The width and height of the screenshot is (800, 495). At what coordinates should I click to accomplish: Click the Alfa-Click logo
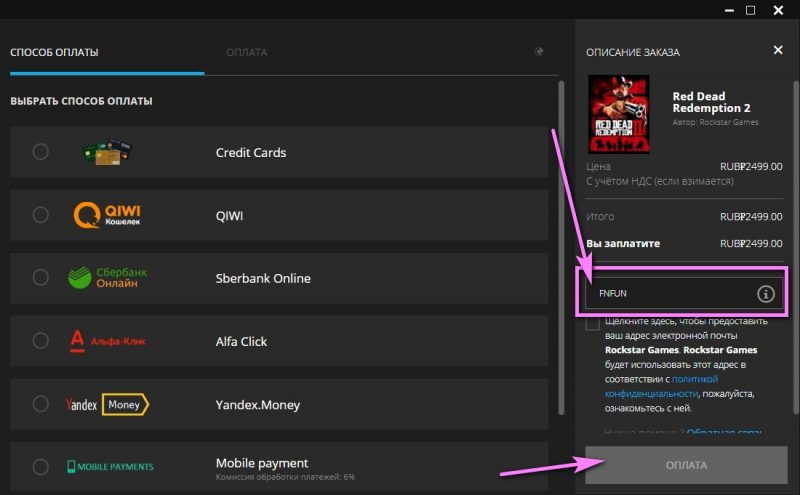click(107, 341)
